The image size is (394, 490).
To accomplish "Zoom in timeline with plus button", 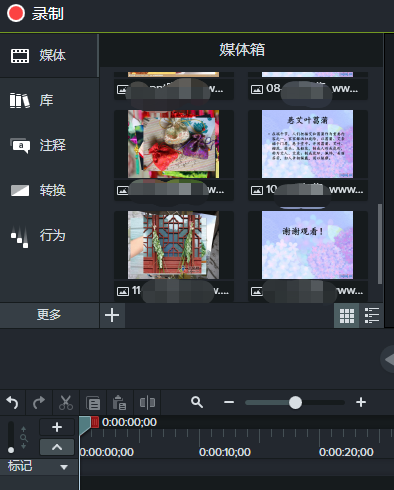I will (361, 402).
